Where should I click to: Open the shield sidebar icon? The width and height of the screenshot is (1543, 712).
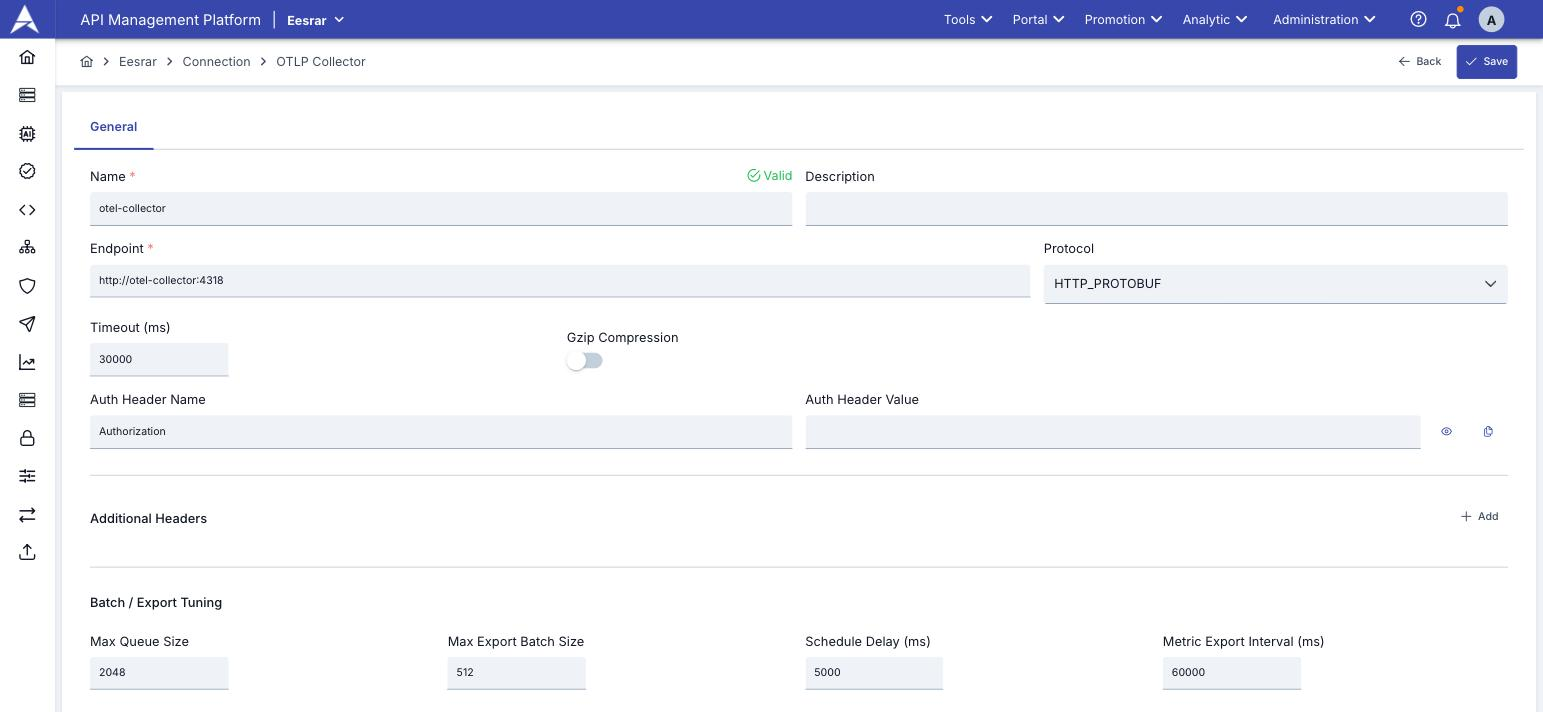click(27, 286)
